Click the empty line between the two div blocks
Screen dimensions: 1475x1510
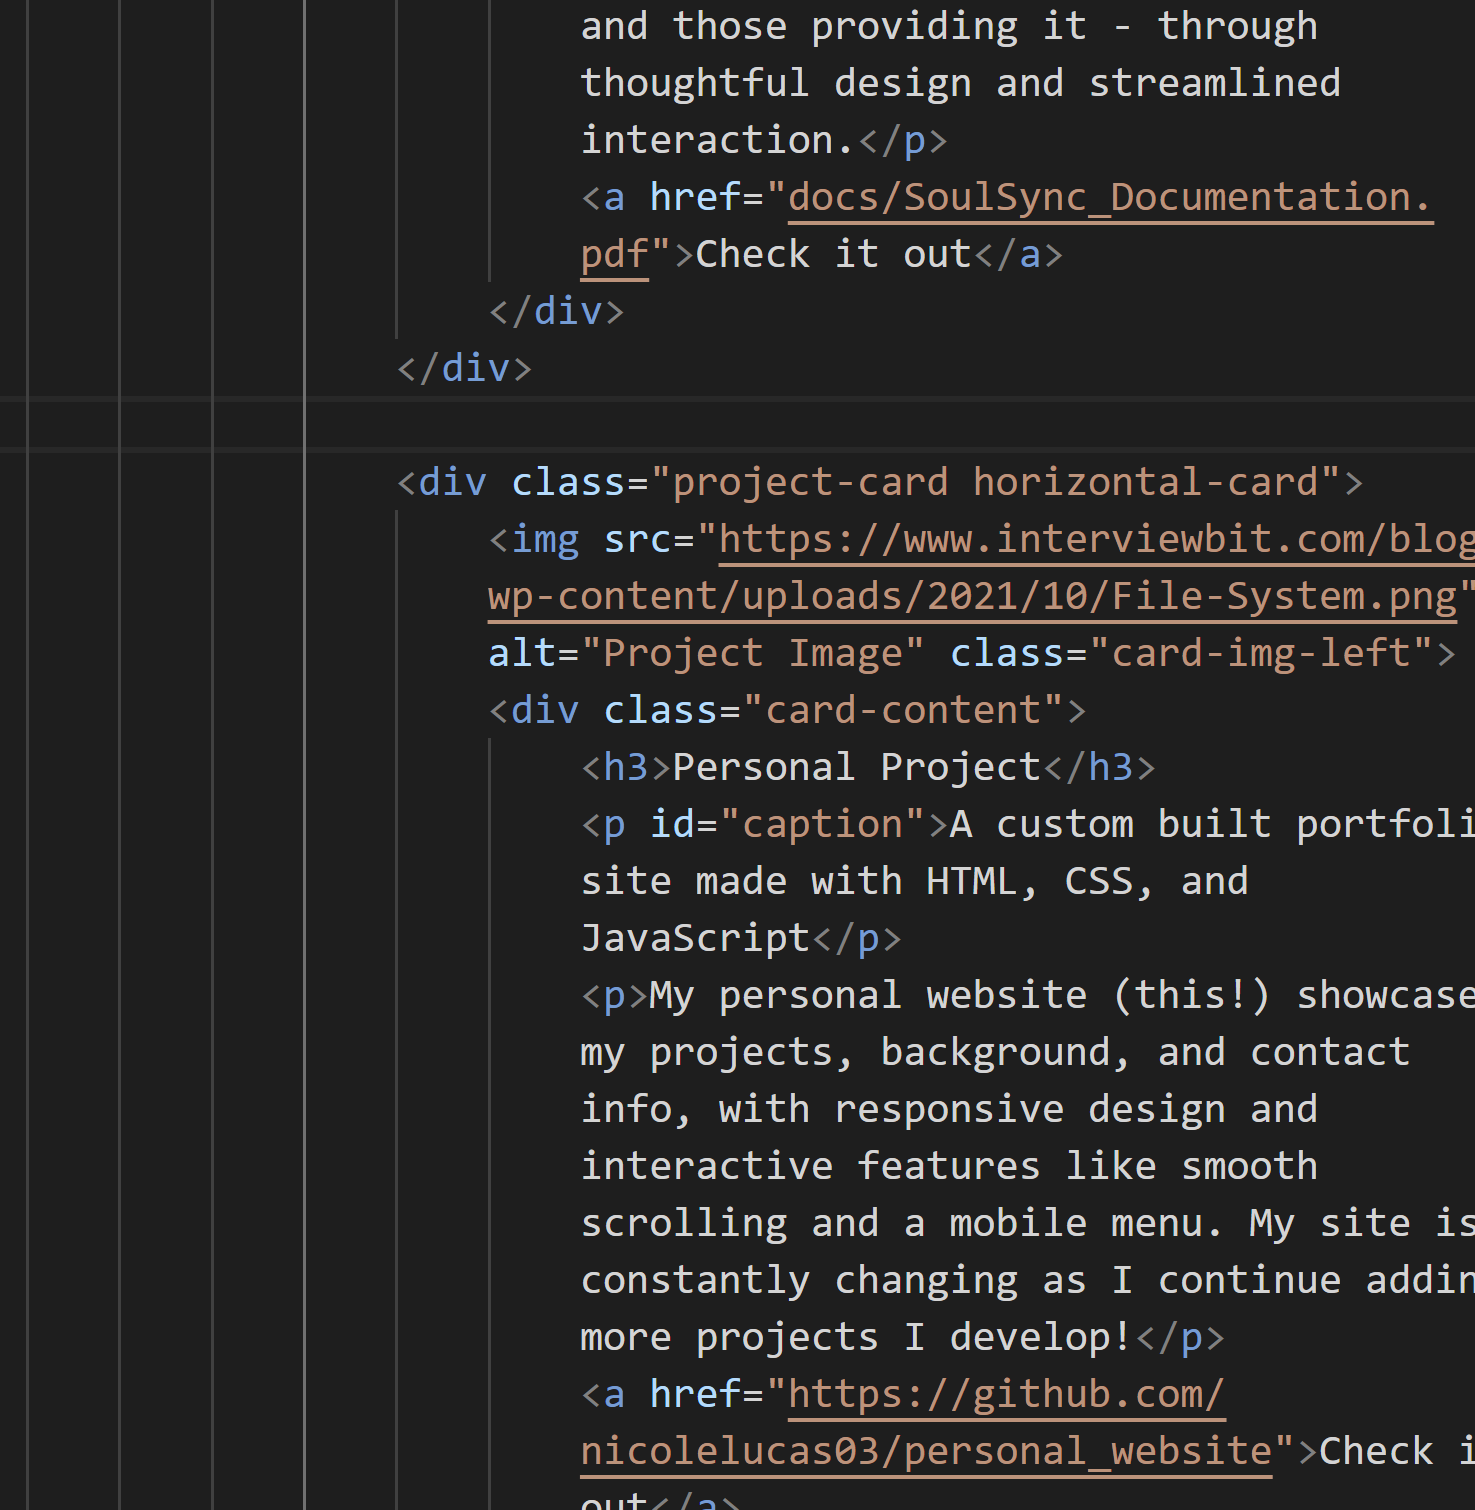coord(700,424)
